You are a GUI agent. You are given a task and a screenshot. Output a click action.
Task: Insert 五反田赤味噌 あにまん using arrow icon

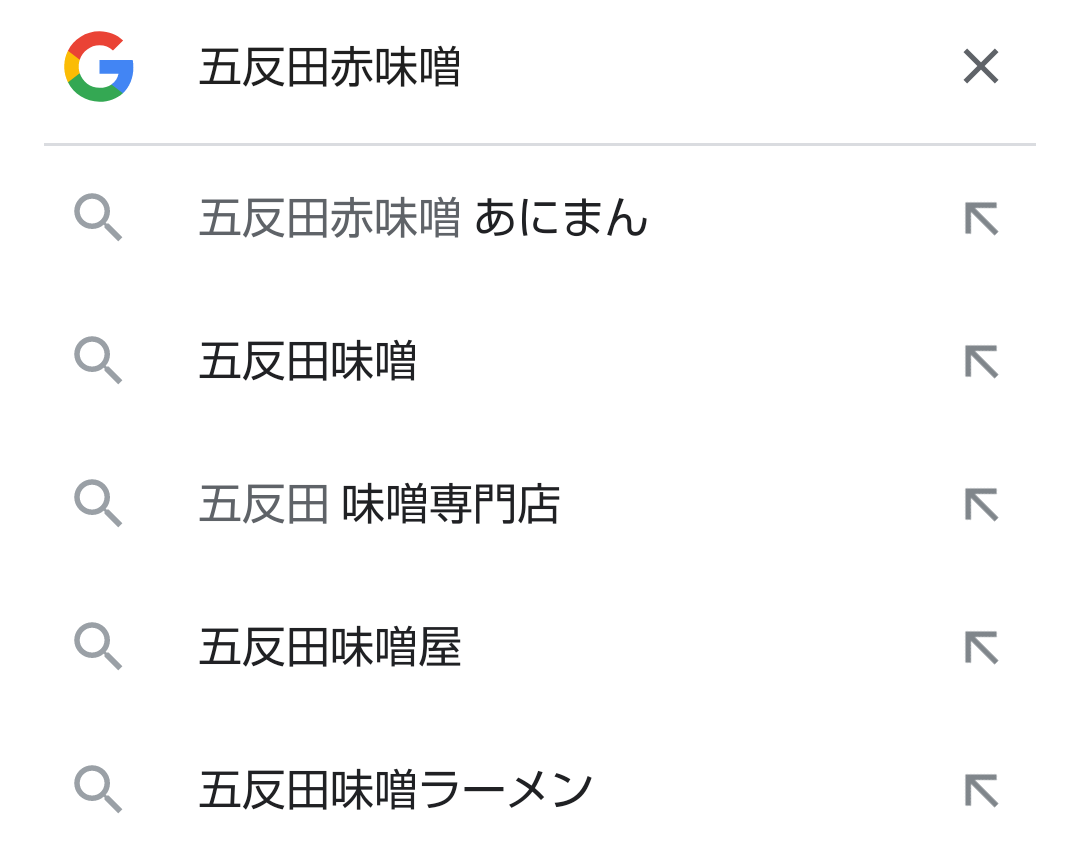(981, 218)
